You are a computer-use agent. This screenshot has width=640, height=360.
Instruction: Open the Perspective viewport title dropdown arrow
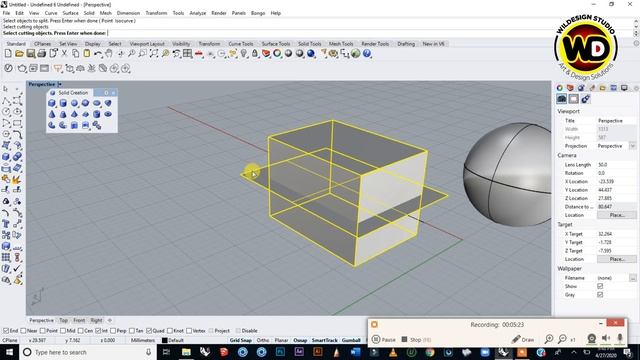coord(60,84)
